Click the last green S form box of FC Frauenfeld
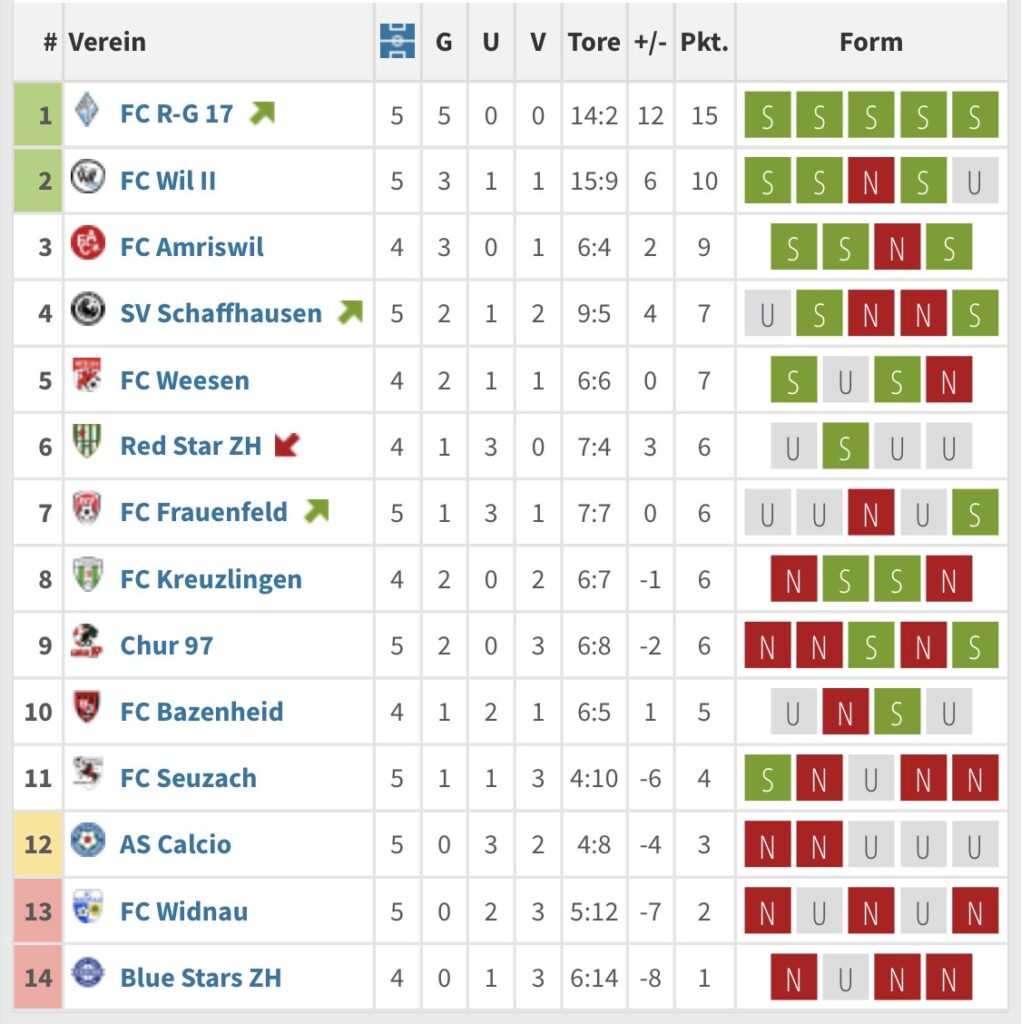 [x=975, y=513]
